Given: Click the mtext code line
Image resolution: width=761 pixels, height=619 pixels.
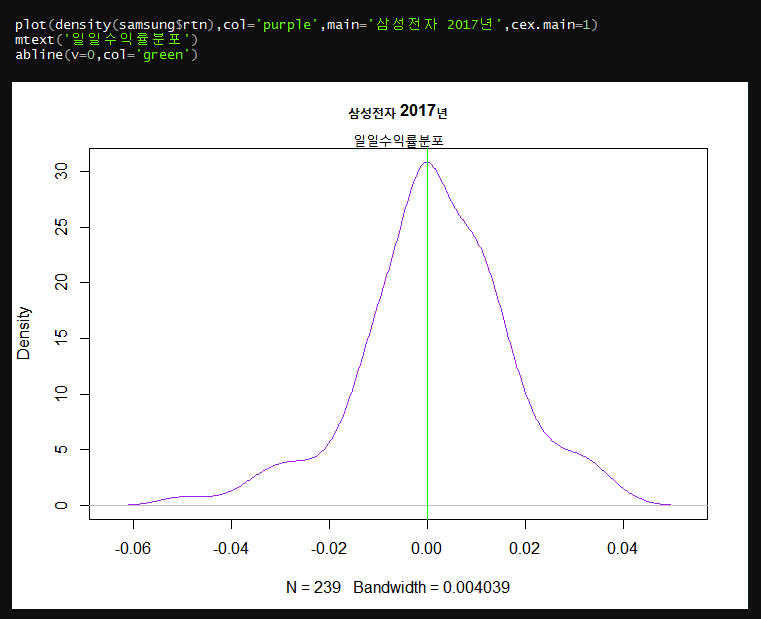Looking at the screenshot, I should [x=106, y=39].
